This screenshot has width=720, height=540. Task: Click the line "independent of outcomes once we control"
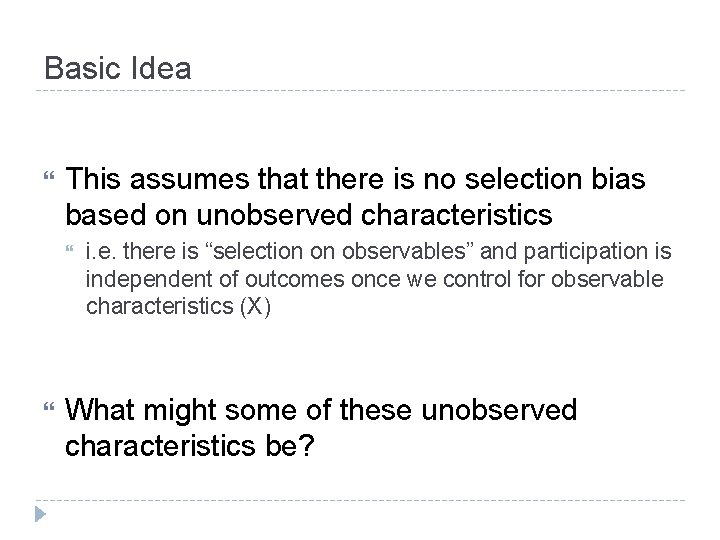point(374,279)
